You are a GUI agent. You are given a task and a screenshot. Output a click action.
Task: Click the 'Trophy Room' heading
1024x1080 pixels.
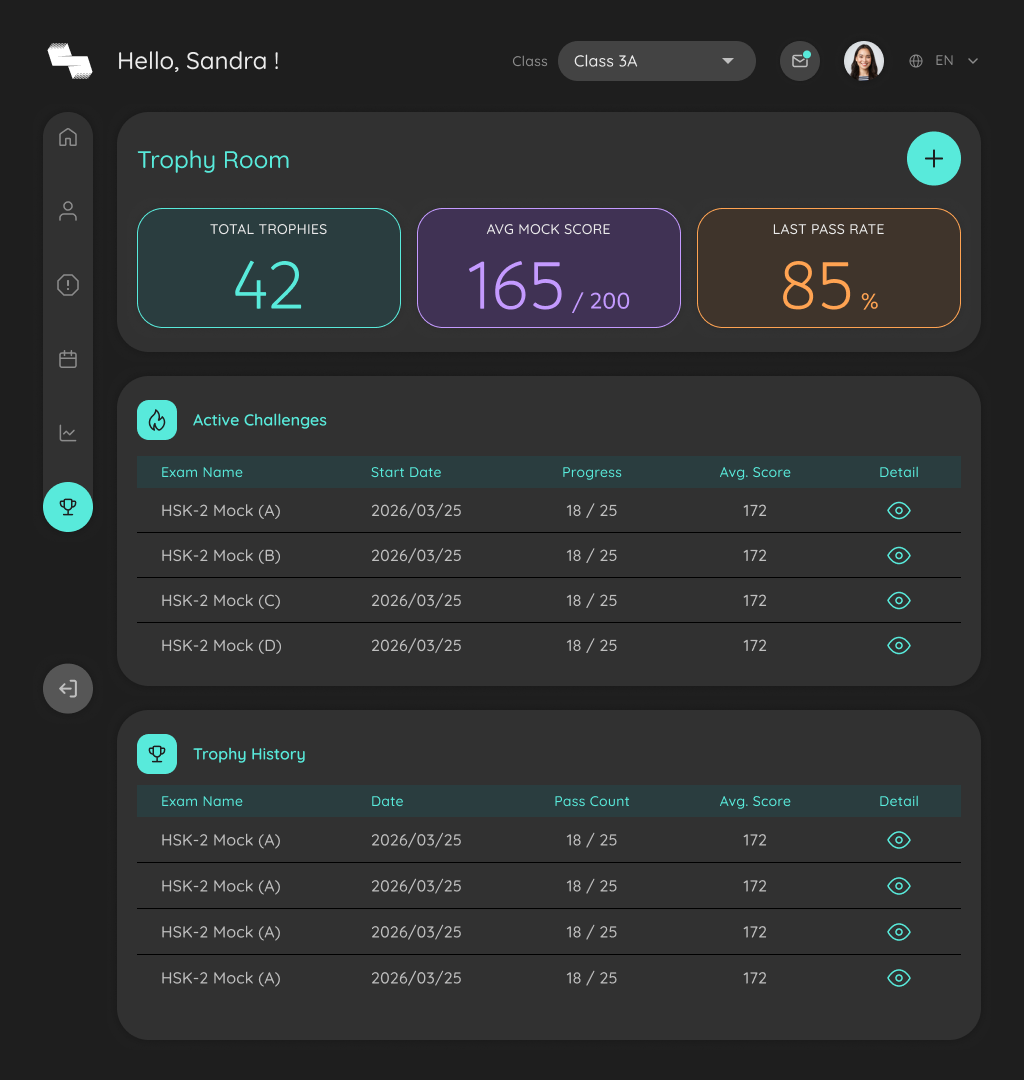[213, 160]
